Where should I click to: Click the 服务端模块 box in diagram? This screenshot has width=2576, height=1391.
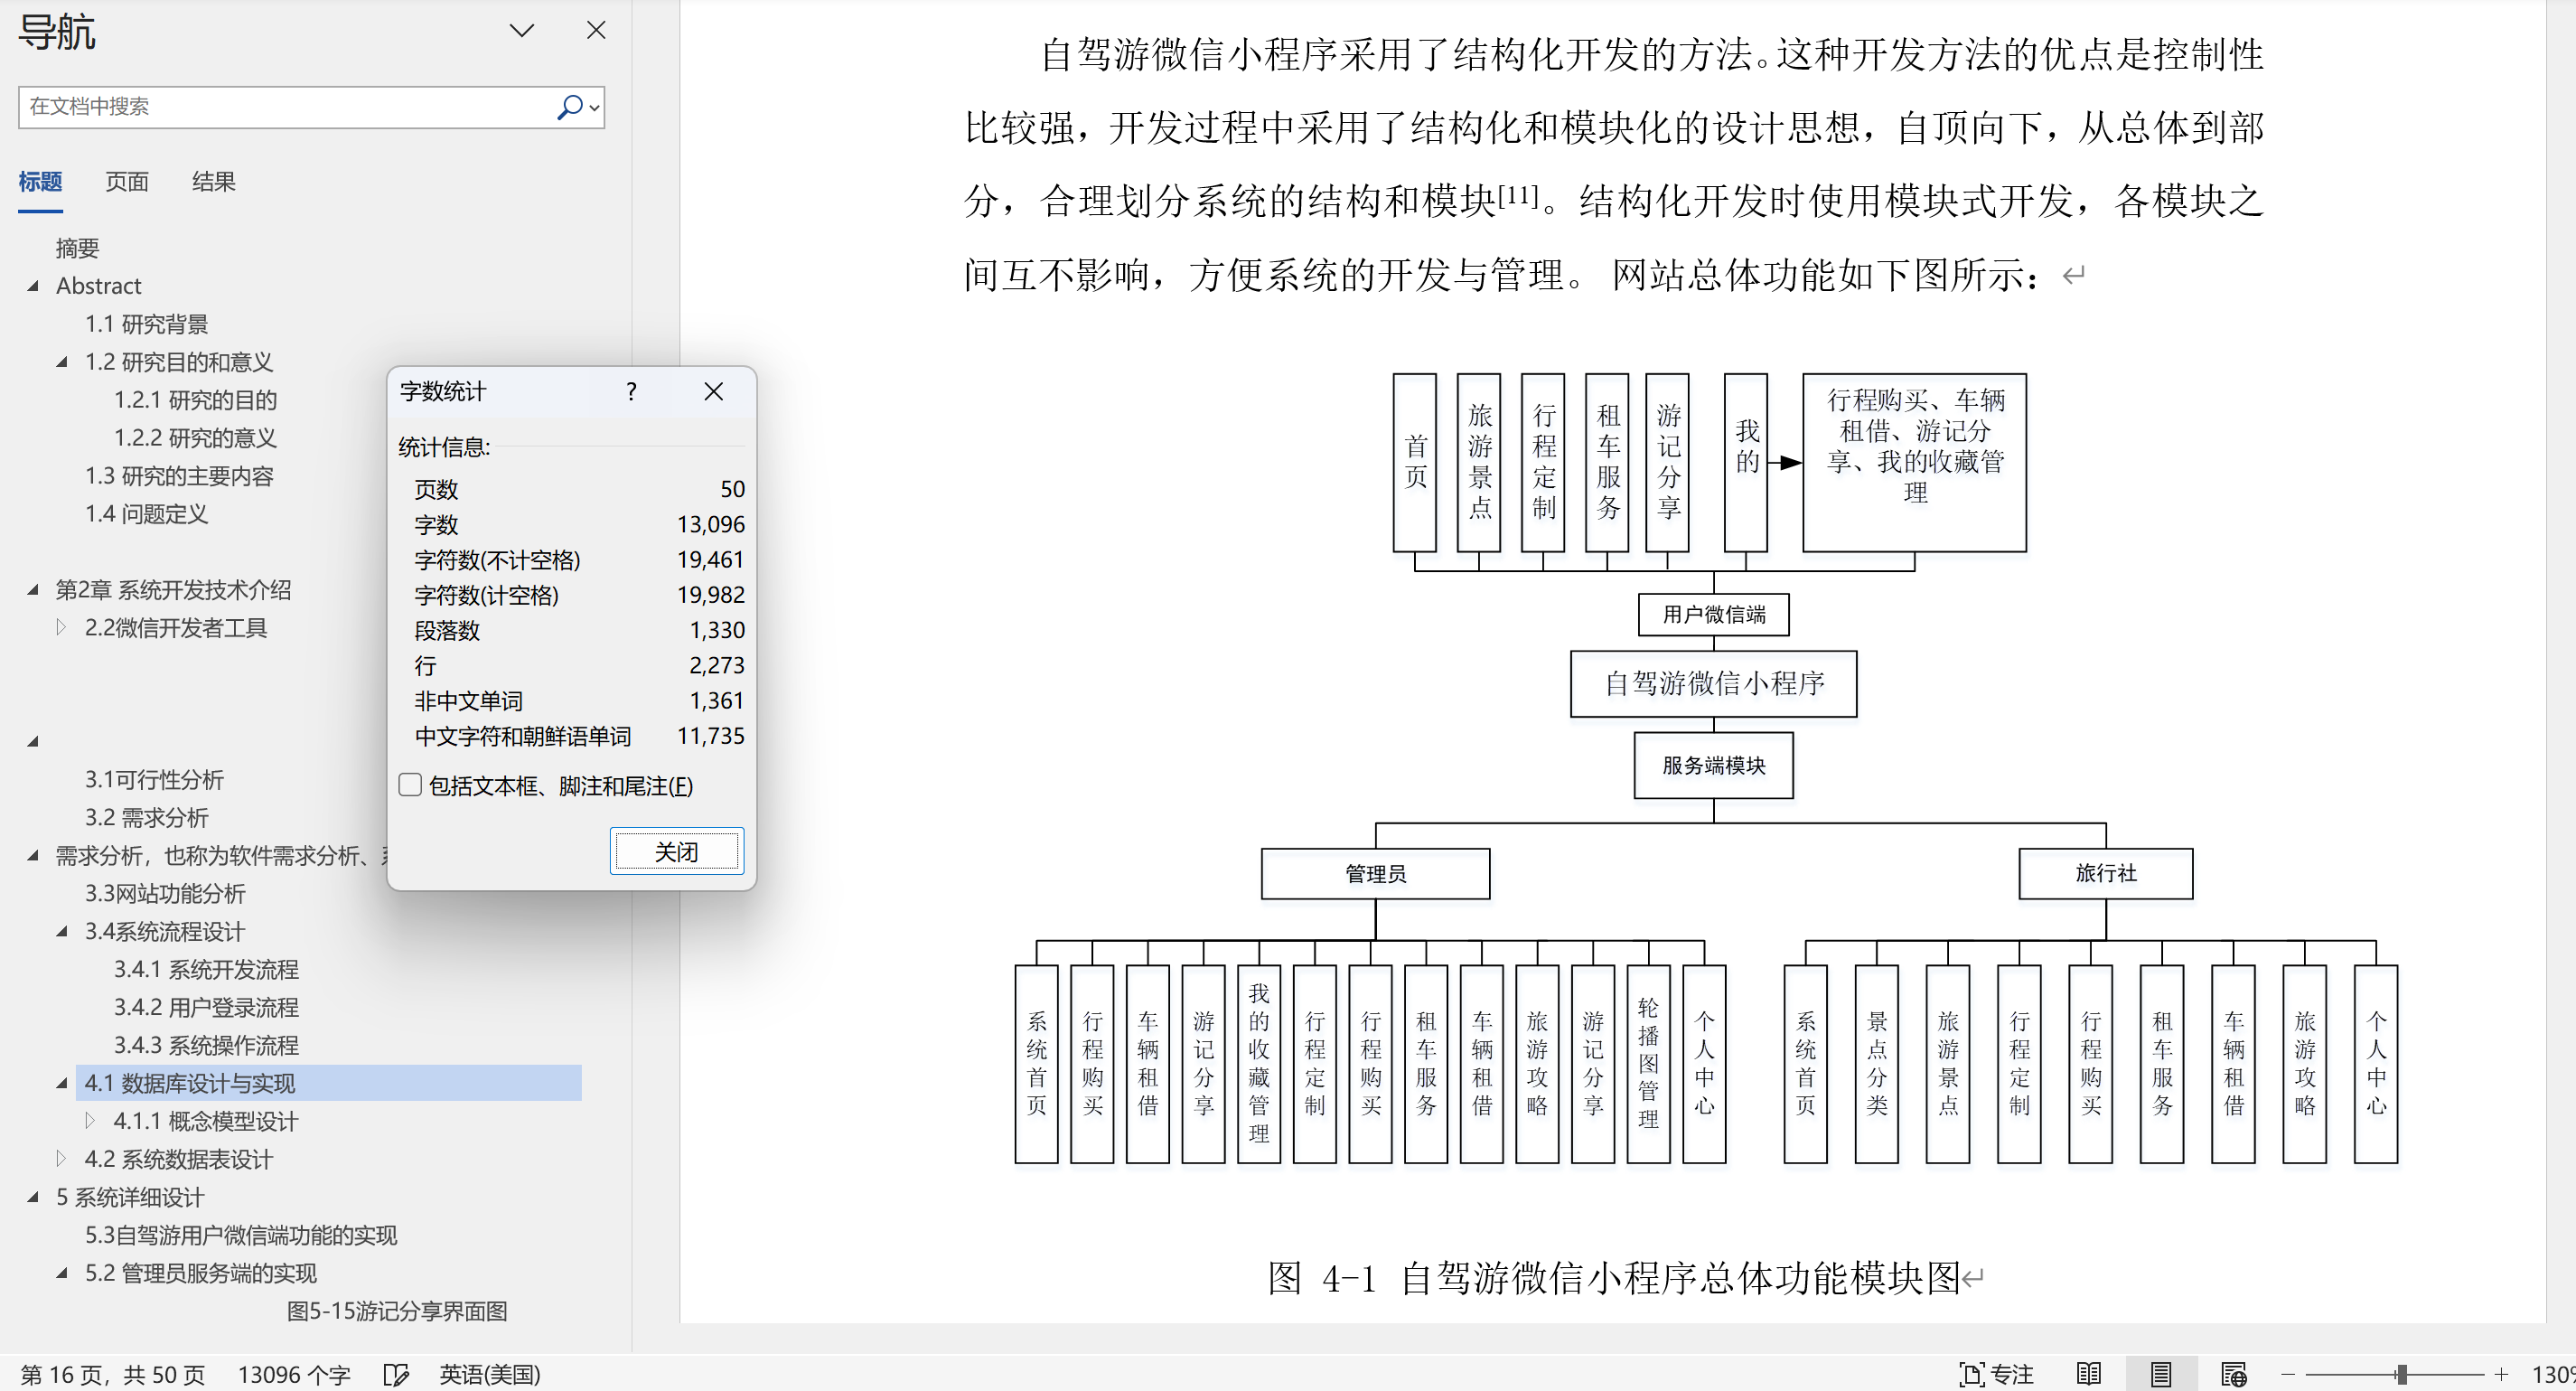1713,765
